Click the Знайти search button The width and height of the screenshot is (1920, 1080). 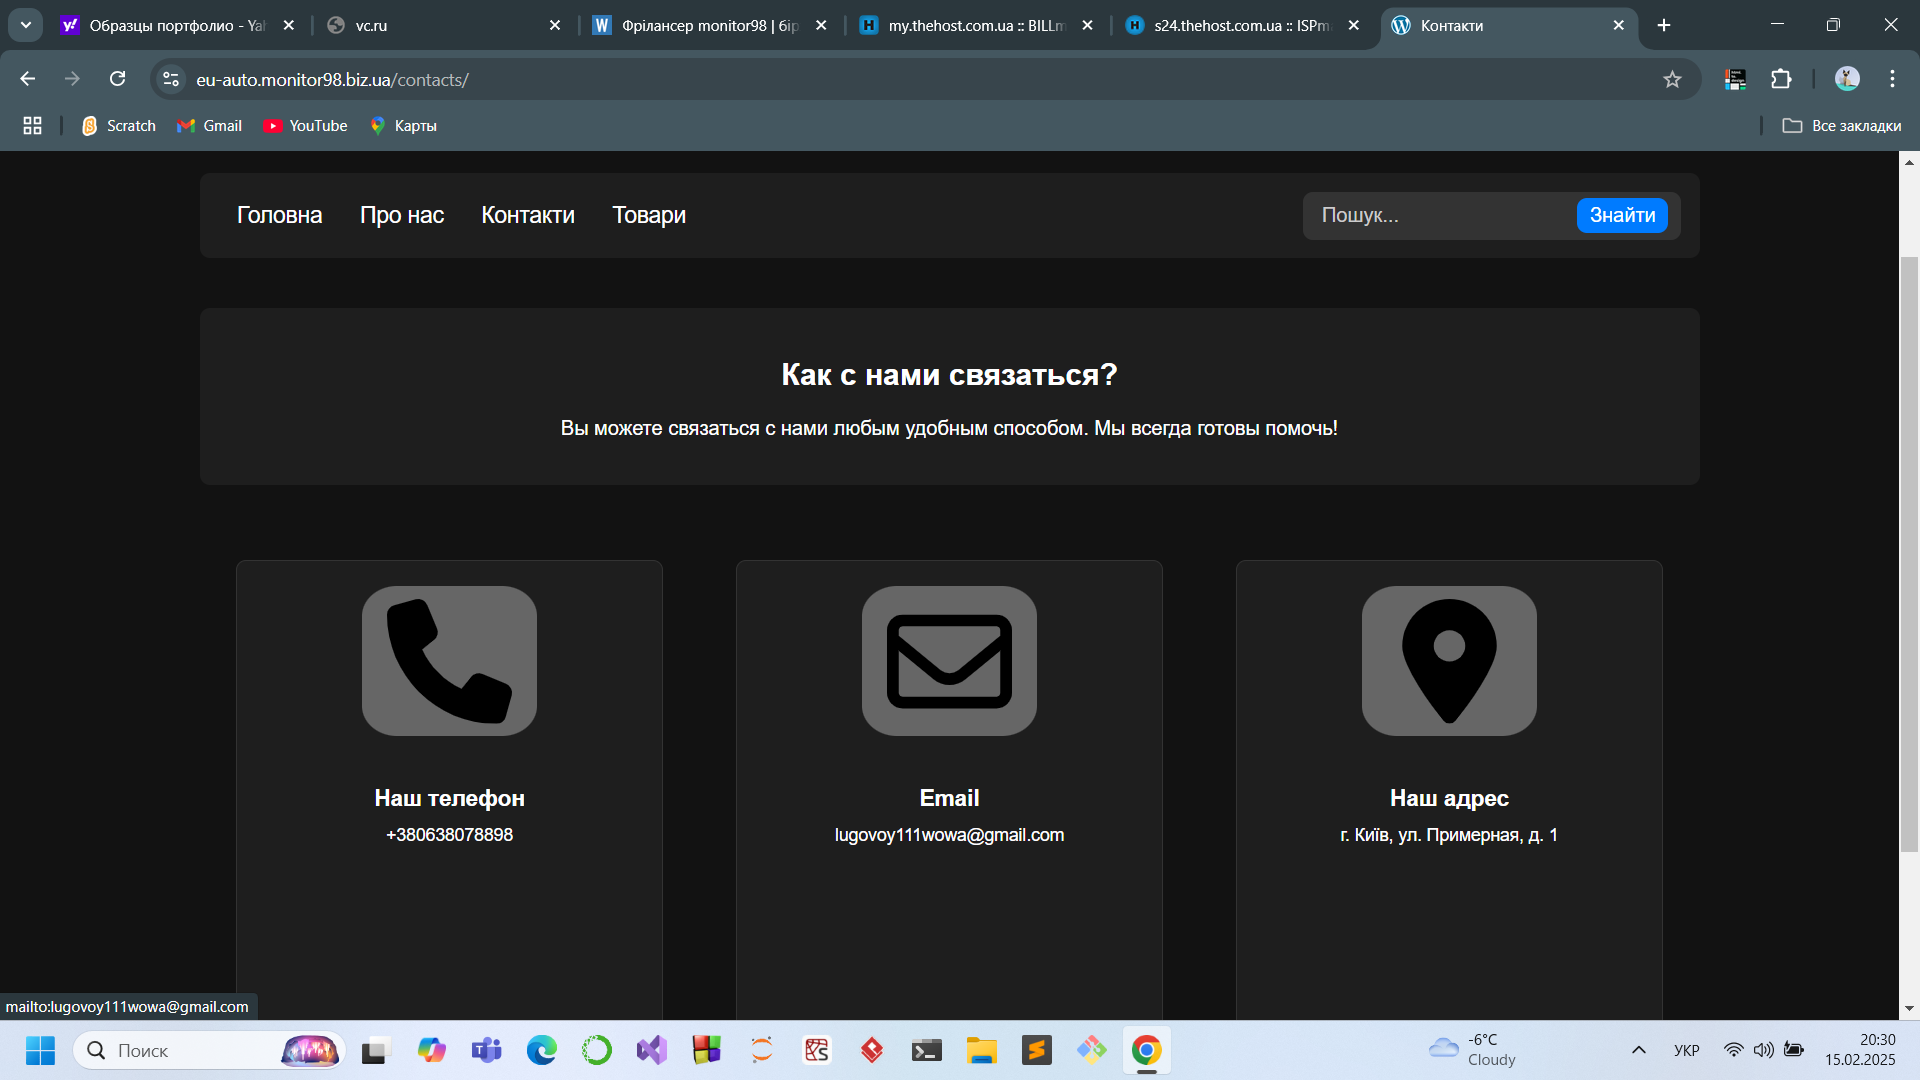[x=1622, y=215]
